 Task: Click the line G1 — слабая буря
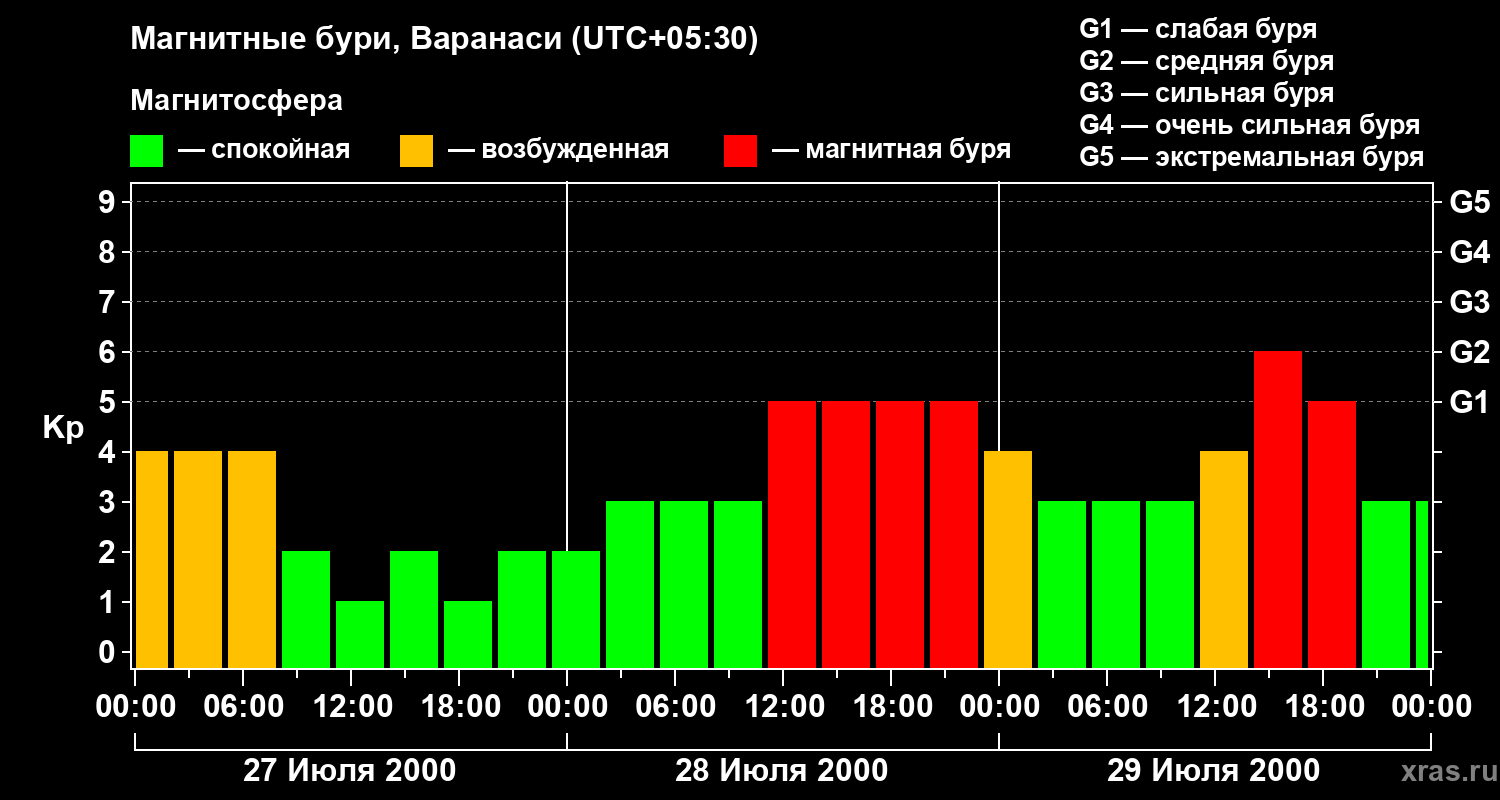pos(1198,28)
